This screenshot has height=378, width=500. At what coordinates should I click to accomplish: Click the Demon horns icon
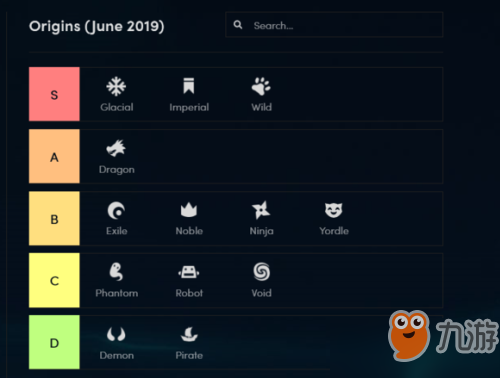[x=116, y=334]
